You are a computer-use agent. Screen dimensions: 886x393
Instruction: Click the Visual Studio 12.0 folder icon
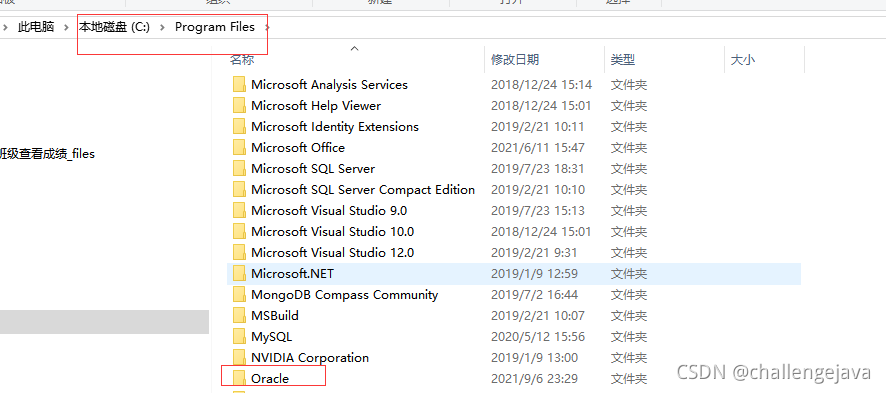239,252
